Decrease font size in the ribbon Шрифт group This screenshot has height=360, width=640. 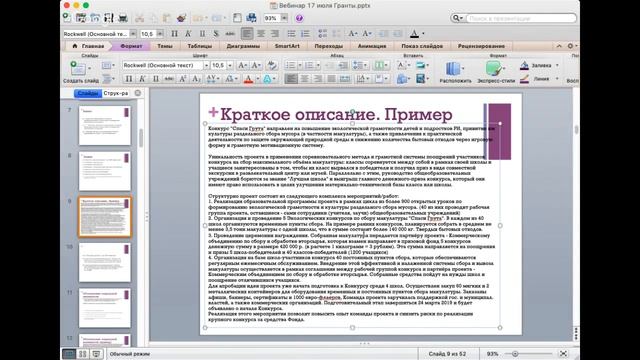click(x=256, y=65)
